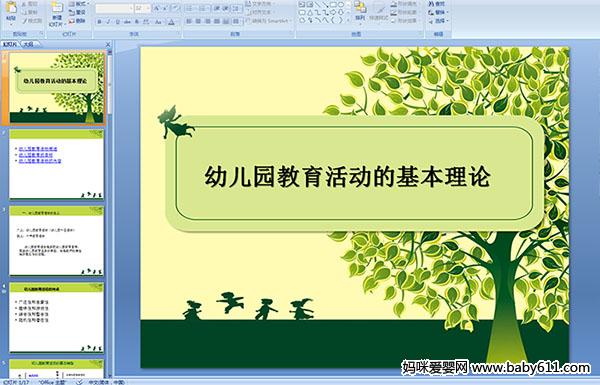Click the New Slide icon
600x385 pixels.
pos(57,8)
